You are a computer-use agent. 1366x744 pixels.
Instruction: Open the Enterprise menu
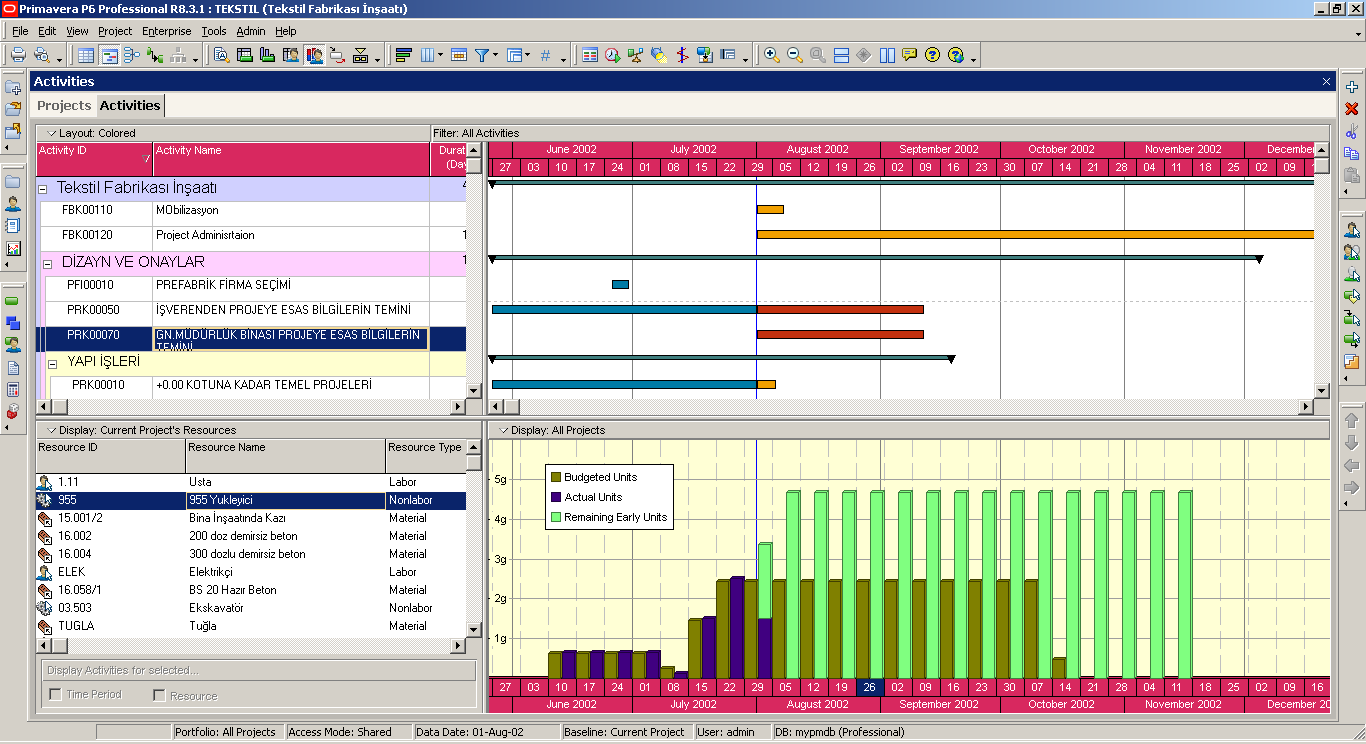(166, 31)
